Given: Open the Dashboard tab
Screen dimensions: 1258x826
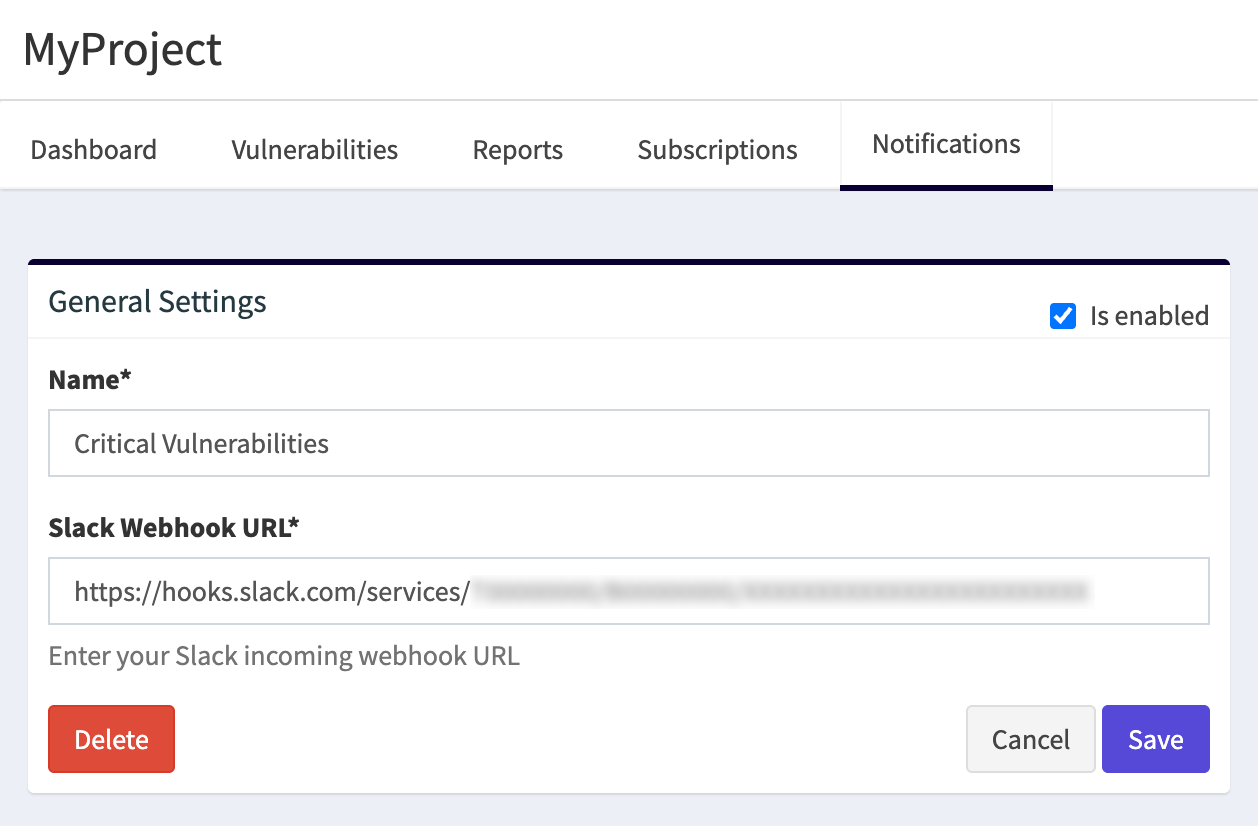Looking at the screenshot, I should 93,150.
